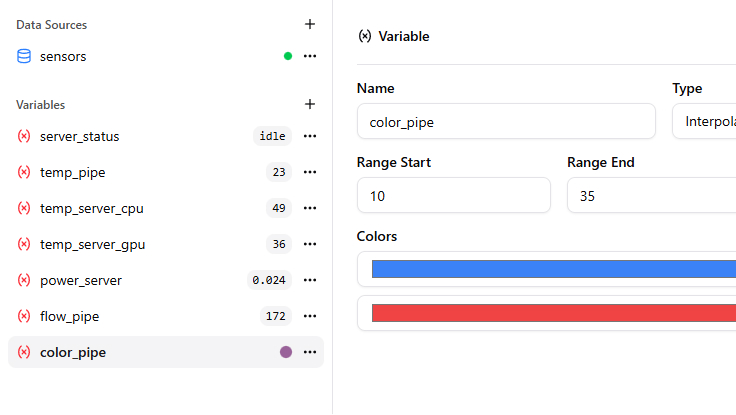Click the 36 value badge of temp_server_gpu
The image size is (736, 415).
(279, 244)
